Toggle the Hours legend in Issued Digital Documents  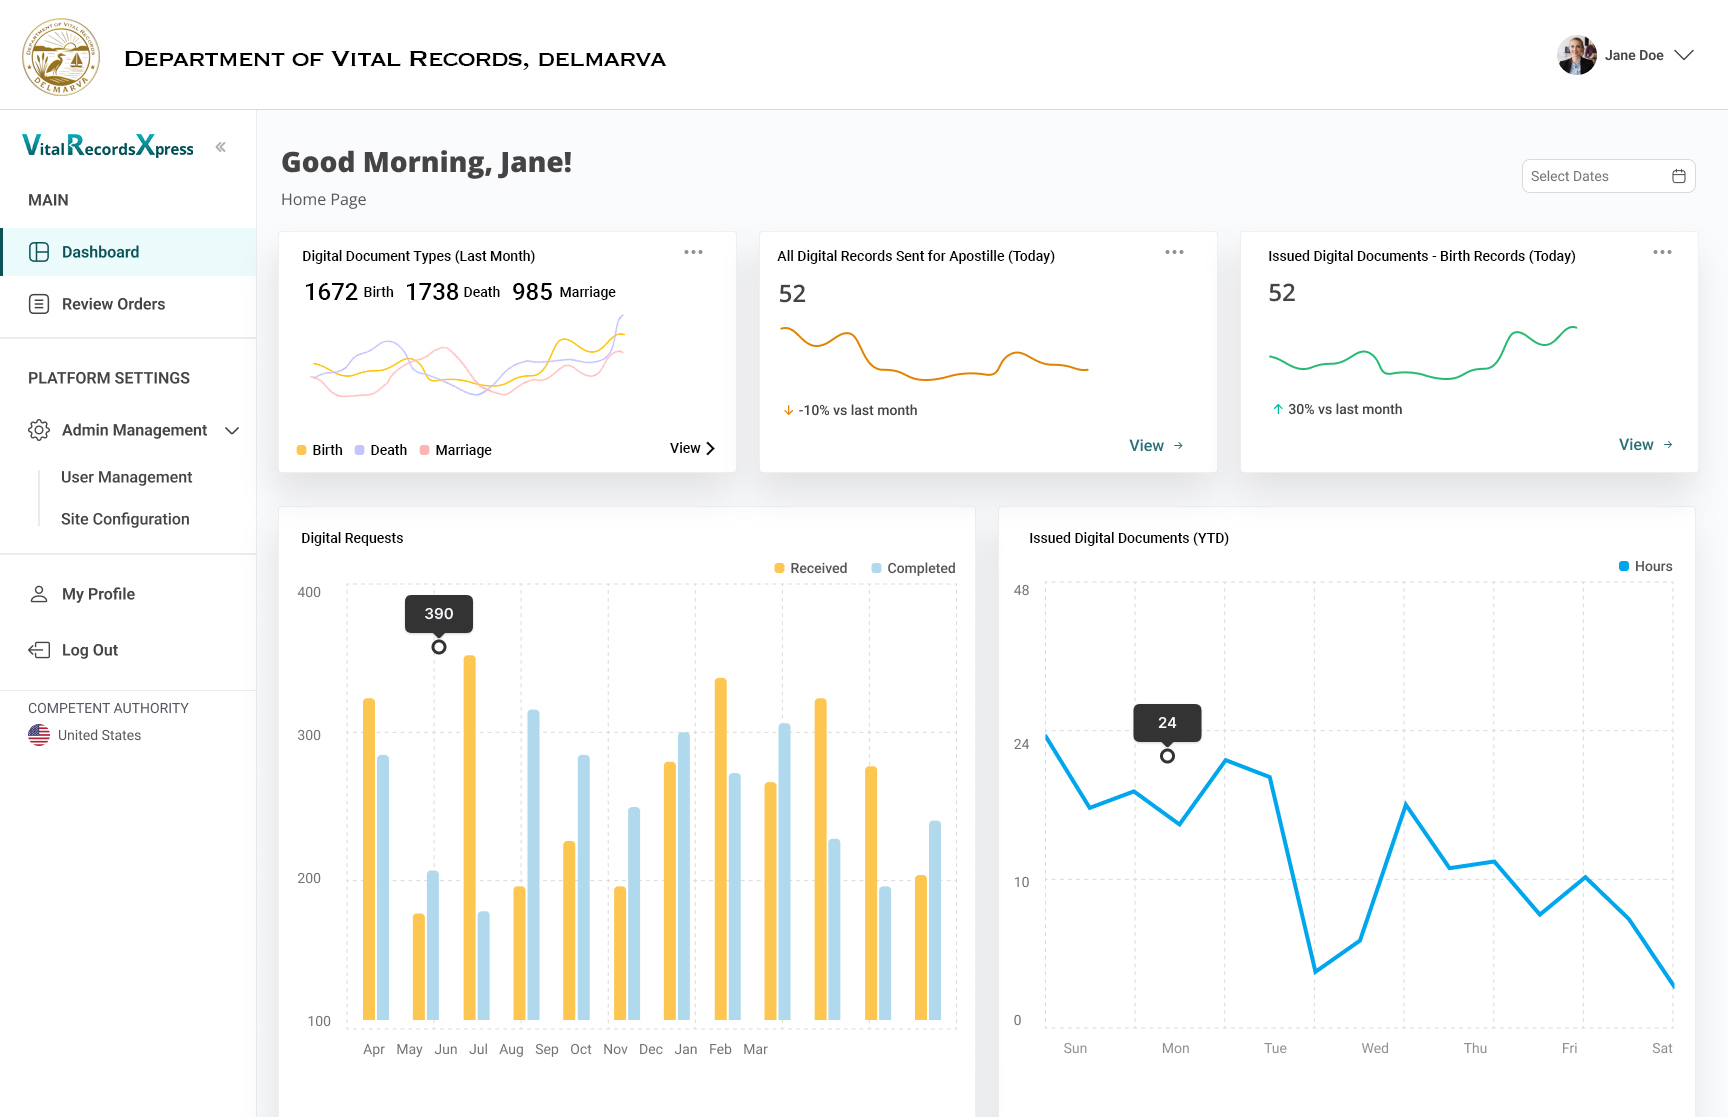click(1645, 565)
